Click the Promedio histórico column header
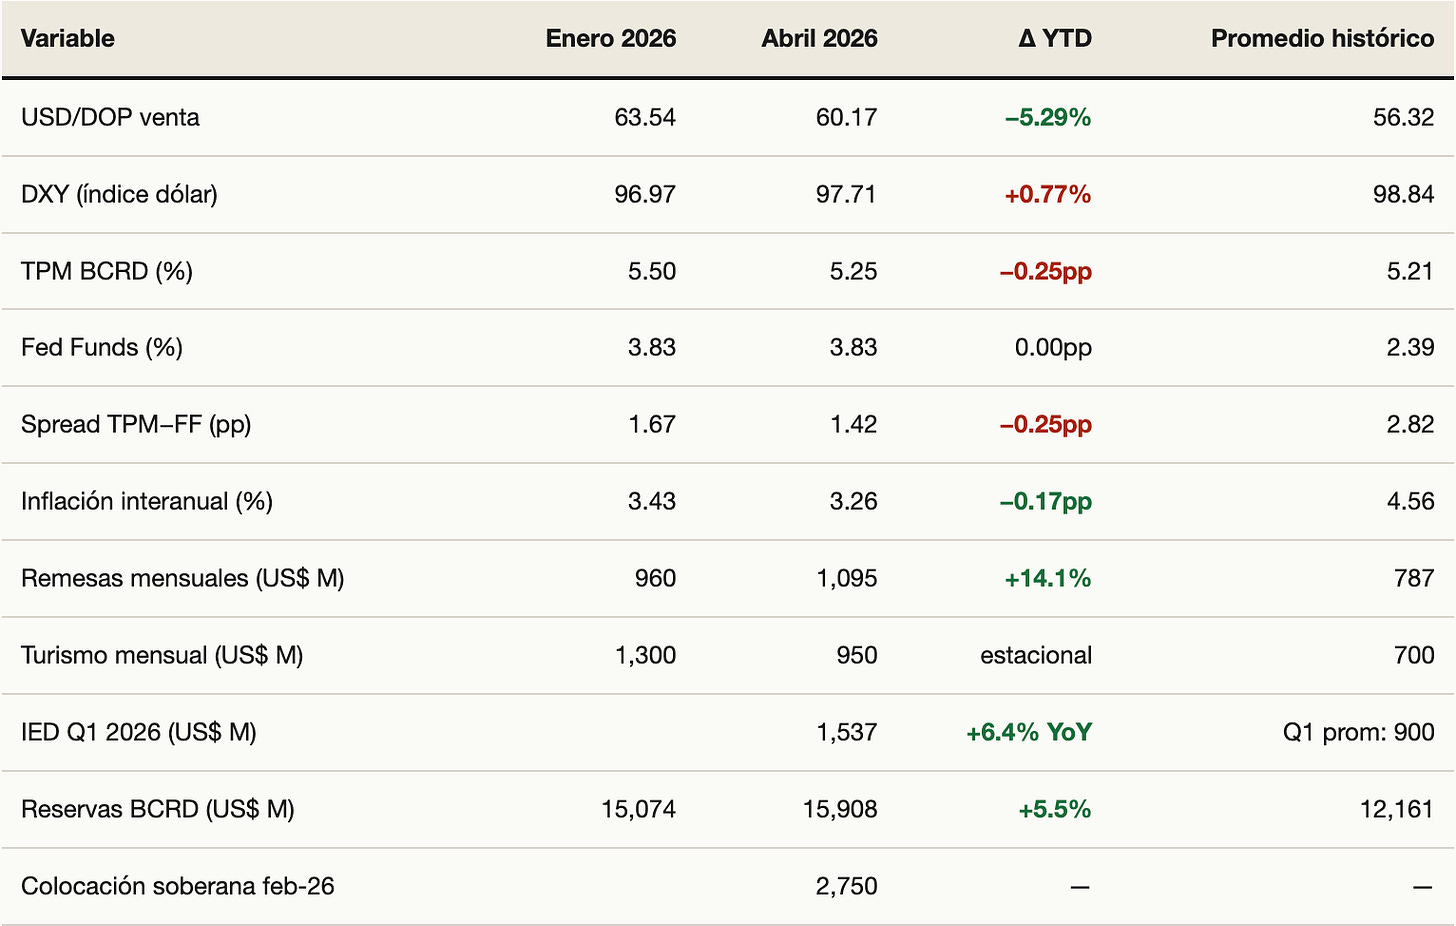Viewport: 1456px width, 926px height. pyautogui.click(x=1322, y=39)
